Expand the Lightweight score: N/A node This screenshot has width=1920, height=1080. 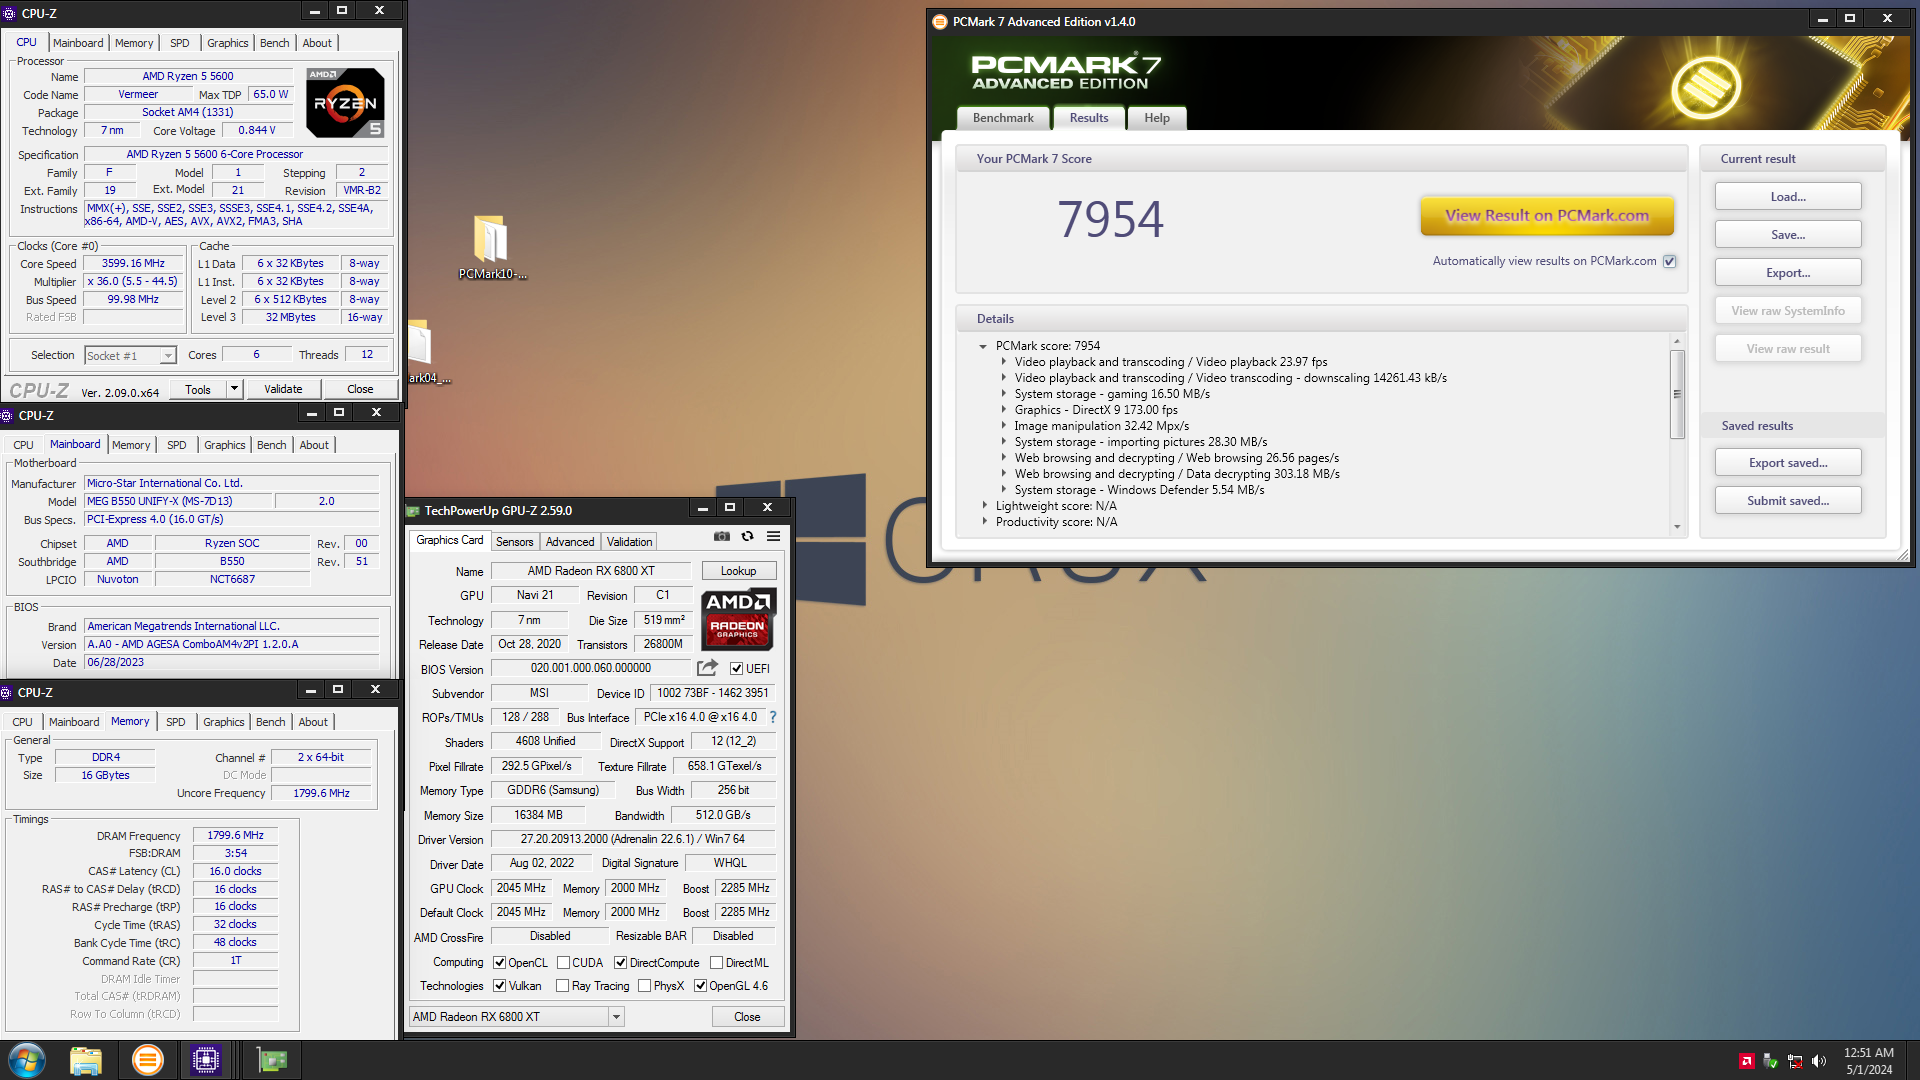coord(984,506)
